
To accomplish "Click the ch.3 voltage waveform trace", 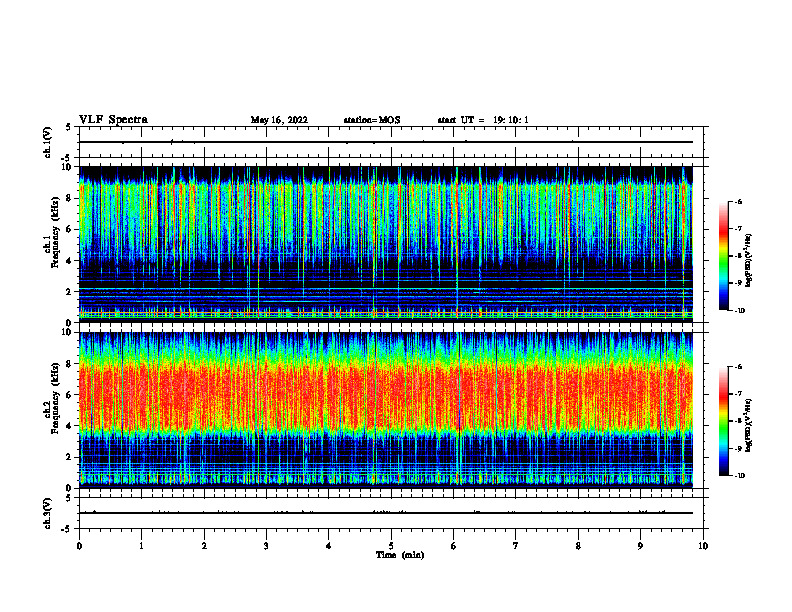I will 385,513.
